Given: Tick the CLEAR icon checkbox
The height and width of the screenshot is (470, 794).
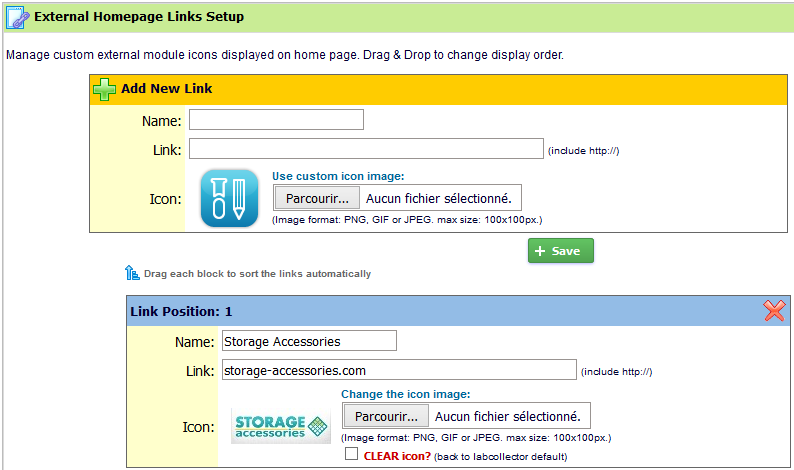Looking at the screenshot, I should (x=351, y=454).
